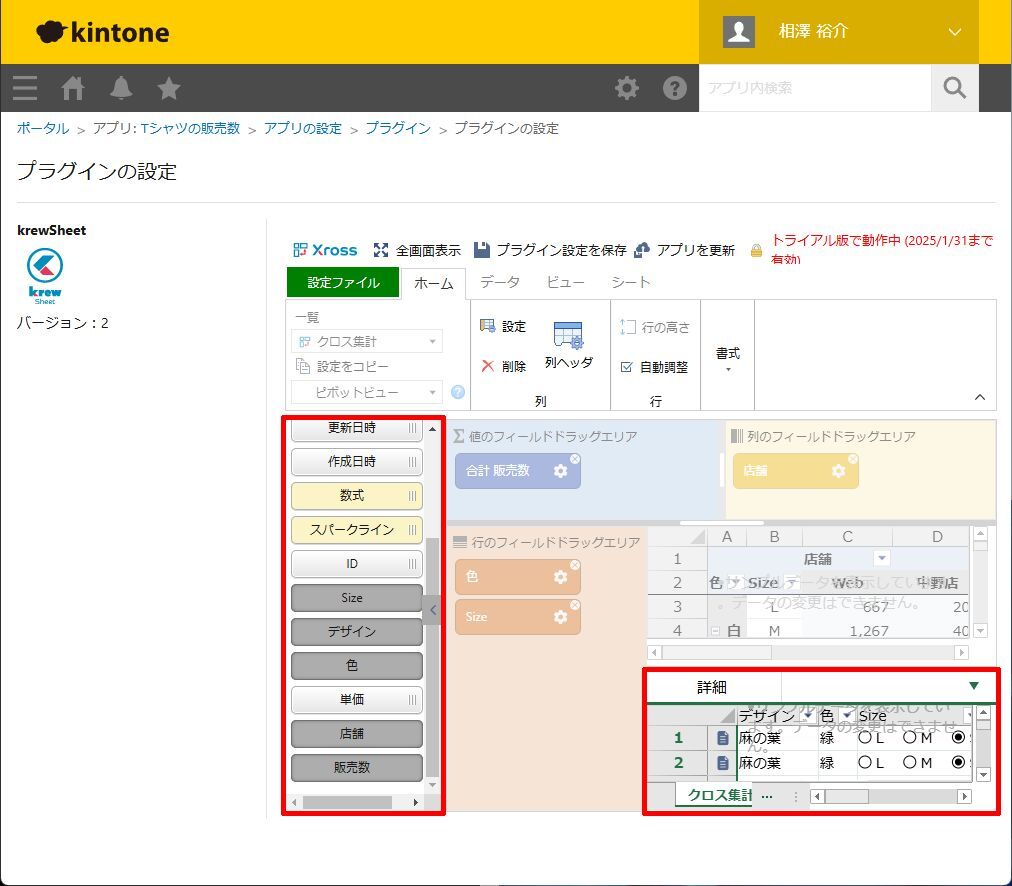1012x886 pixels.
Task: Select the ホーム ribbon tab
Action: coord(433,283)
